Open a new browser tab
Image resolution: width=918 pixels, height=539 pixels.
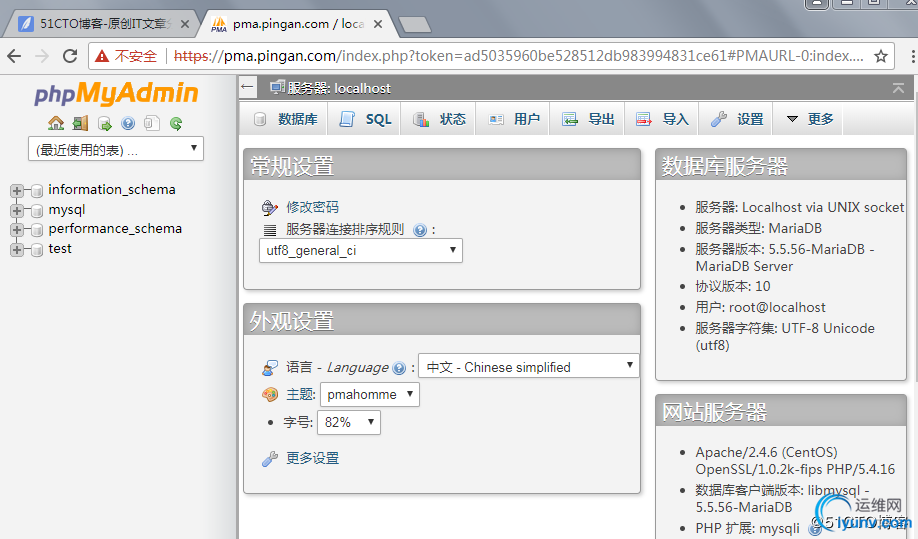tap(415, 25)
